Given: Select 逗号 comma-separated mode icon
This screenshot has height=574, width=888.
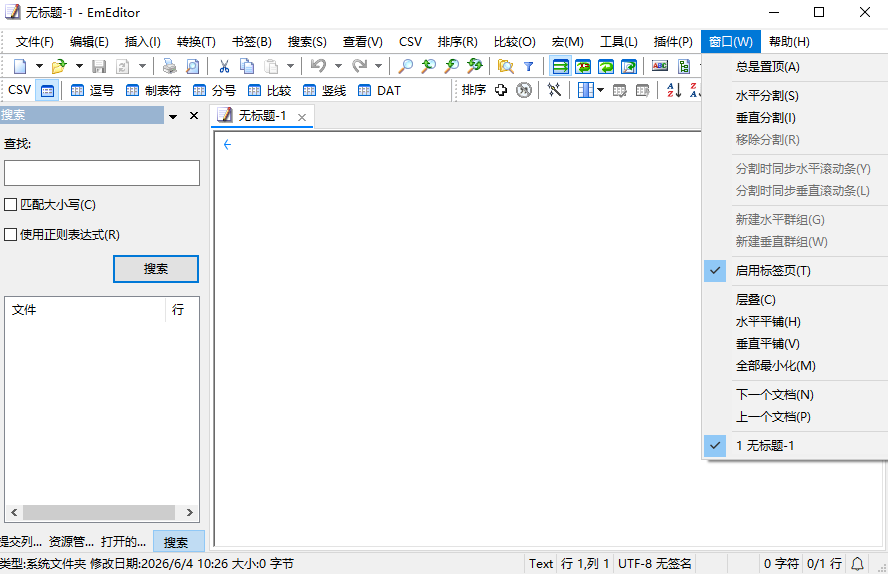Looking at the screenshot, I should click(93, 91).
